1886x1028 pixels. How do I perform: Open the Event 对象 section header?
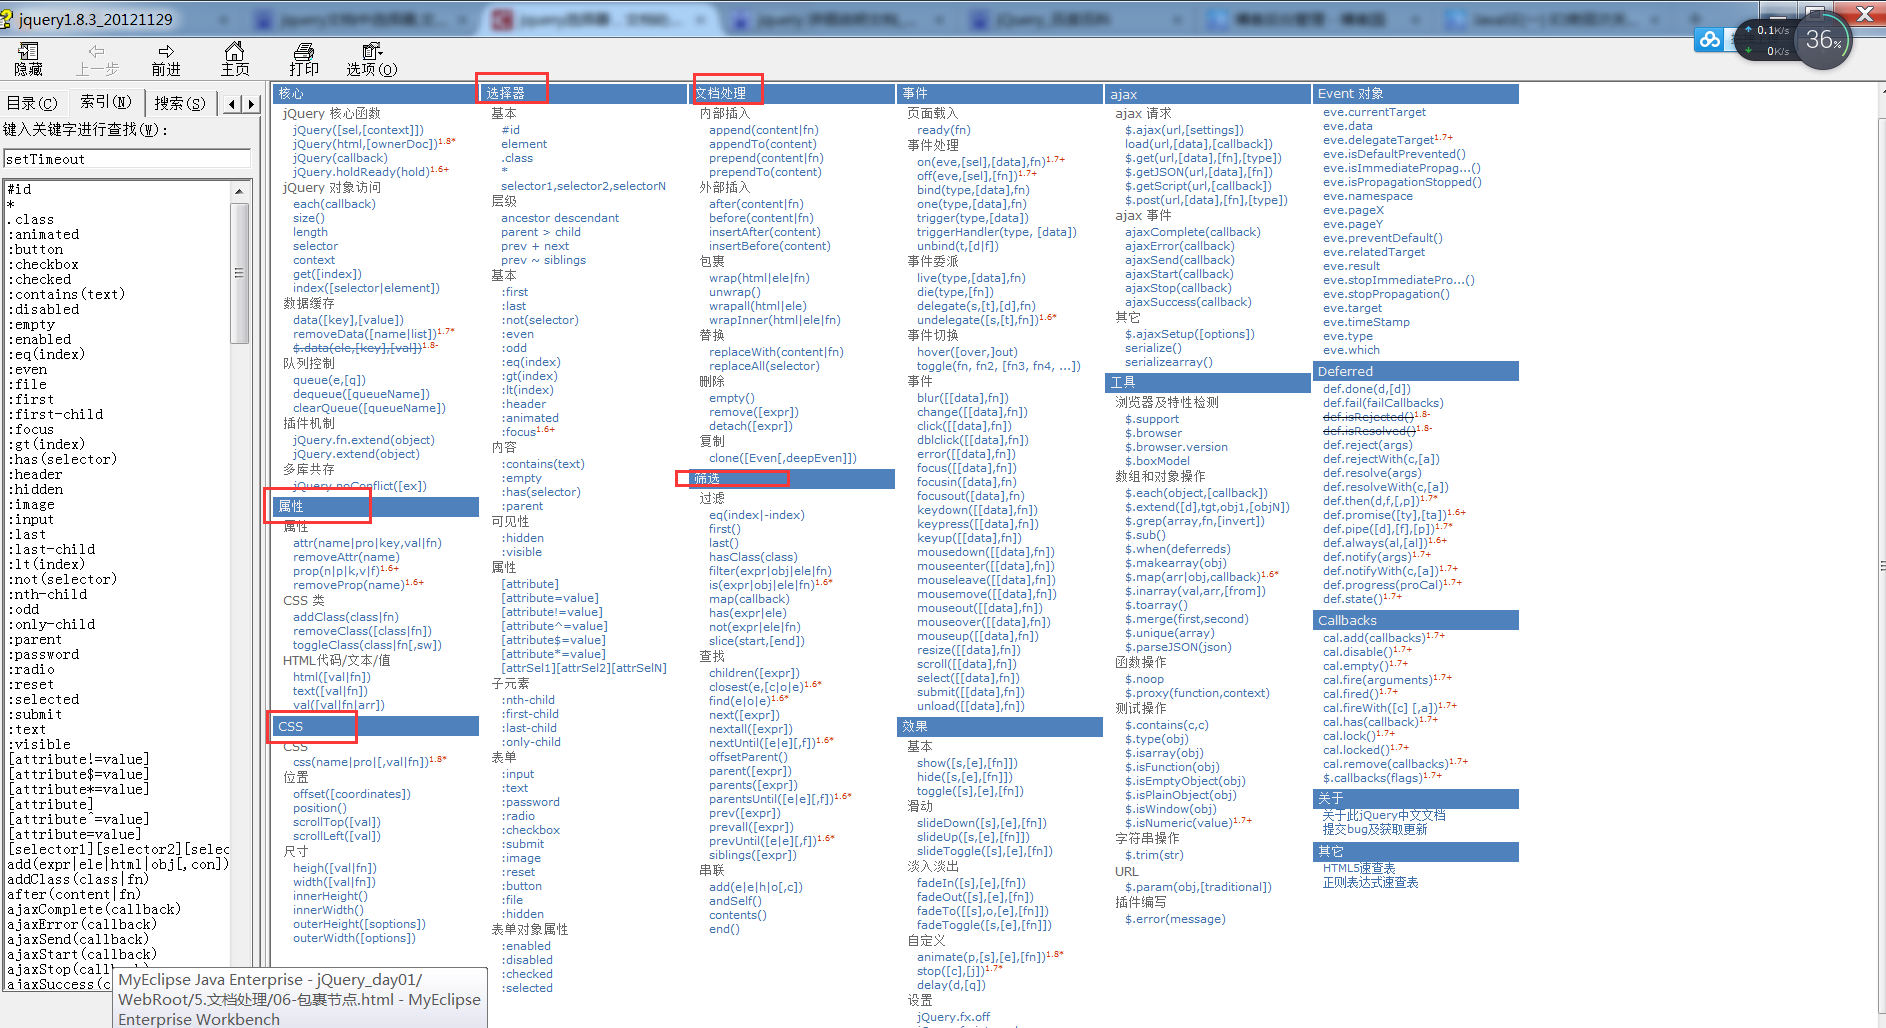pos(1416,94)
